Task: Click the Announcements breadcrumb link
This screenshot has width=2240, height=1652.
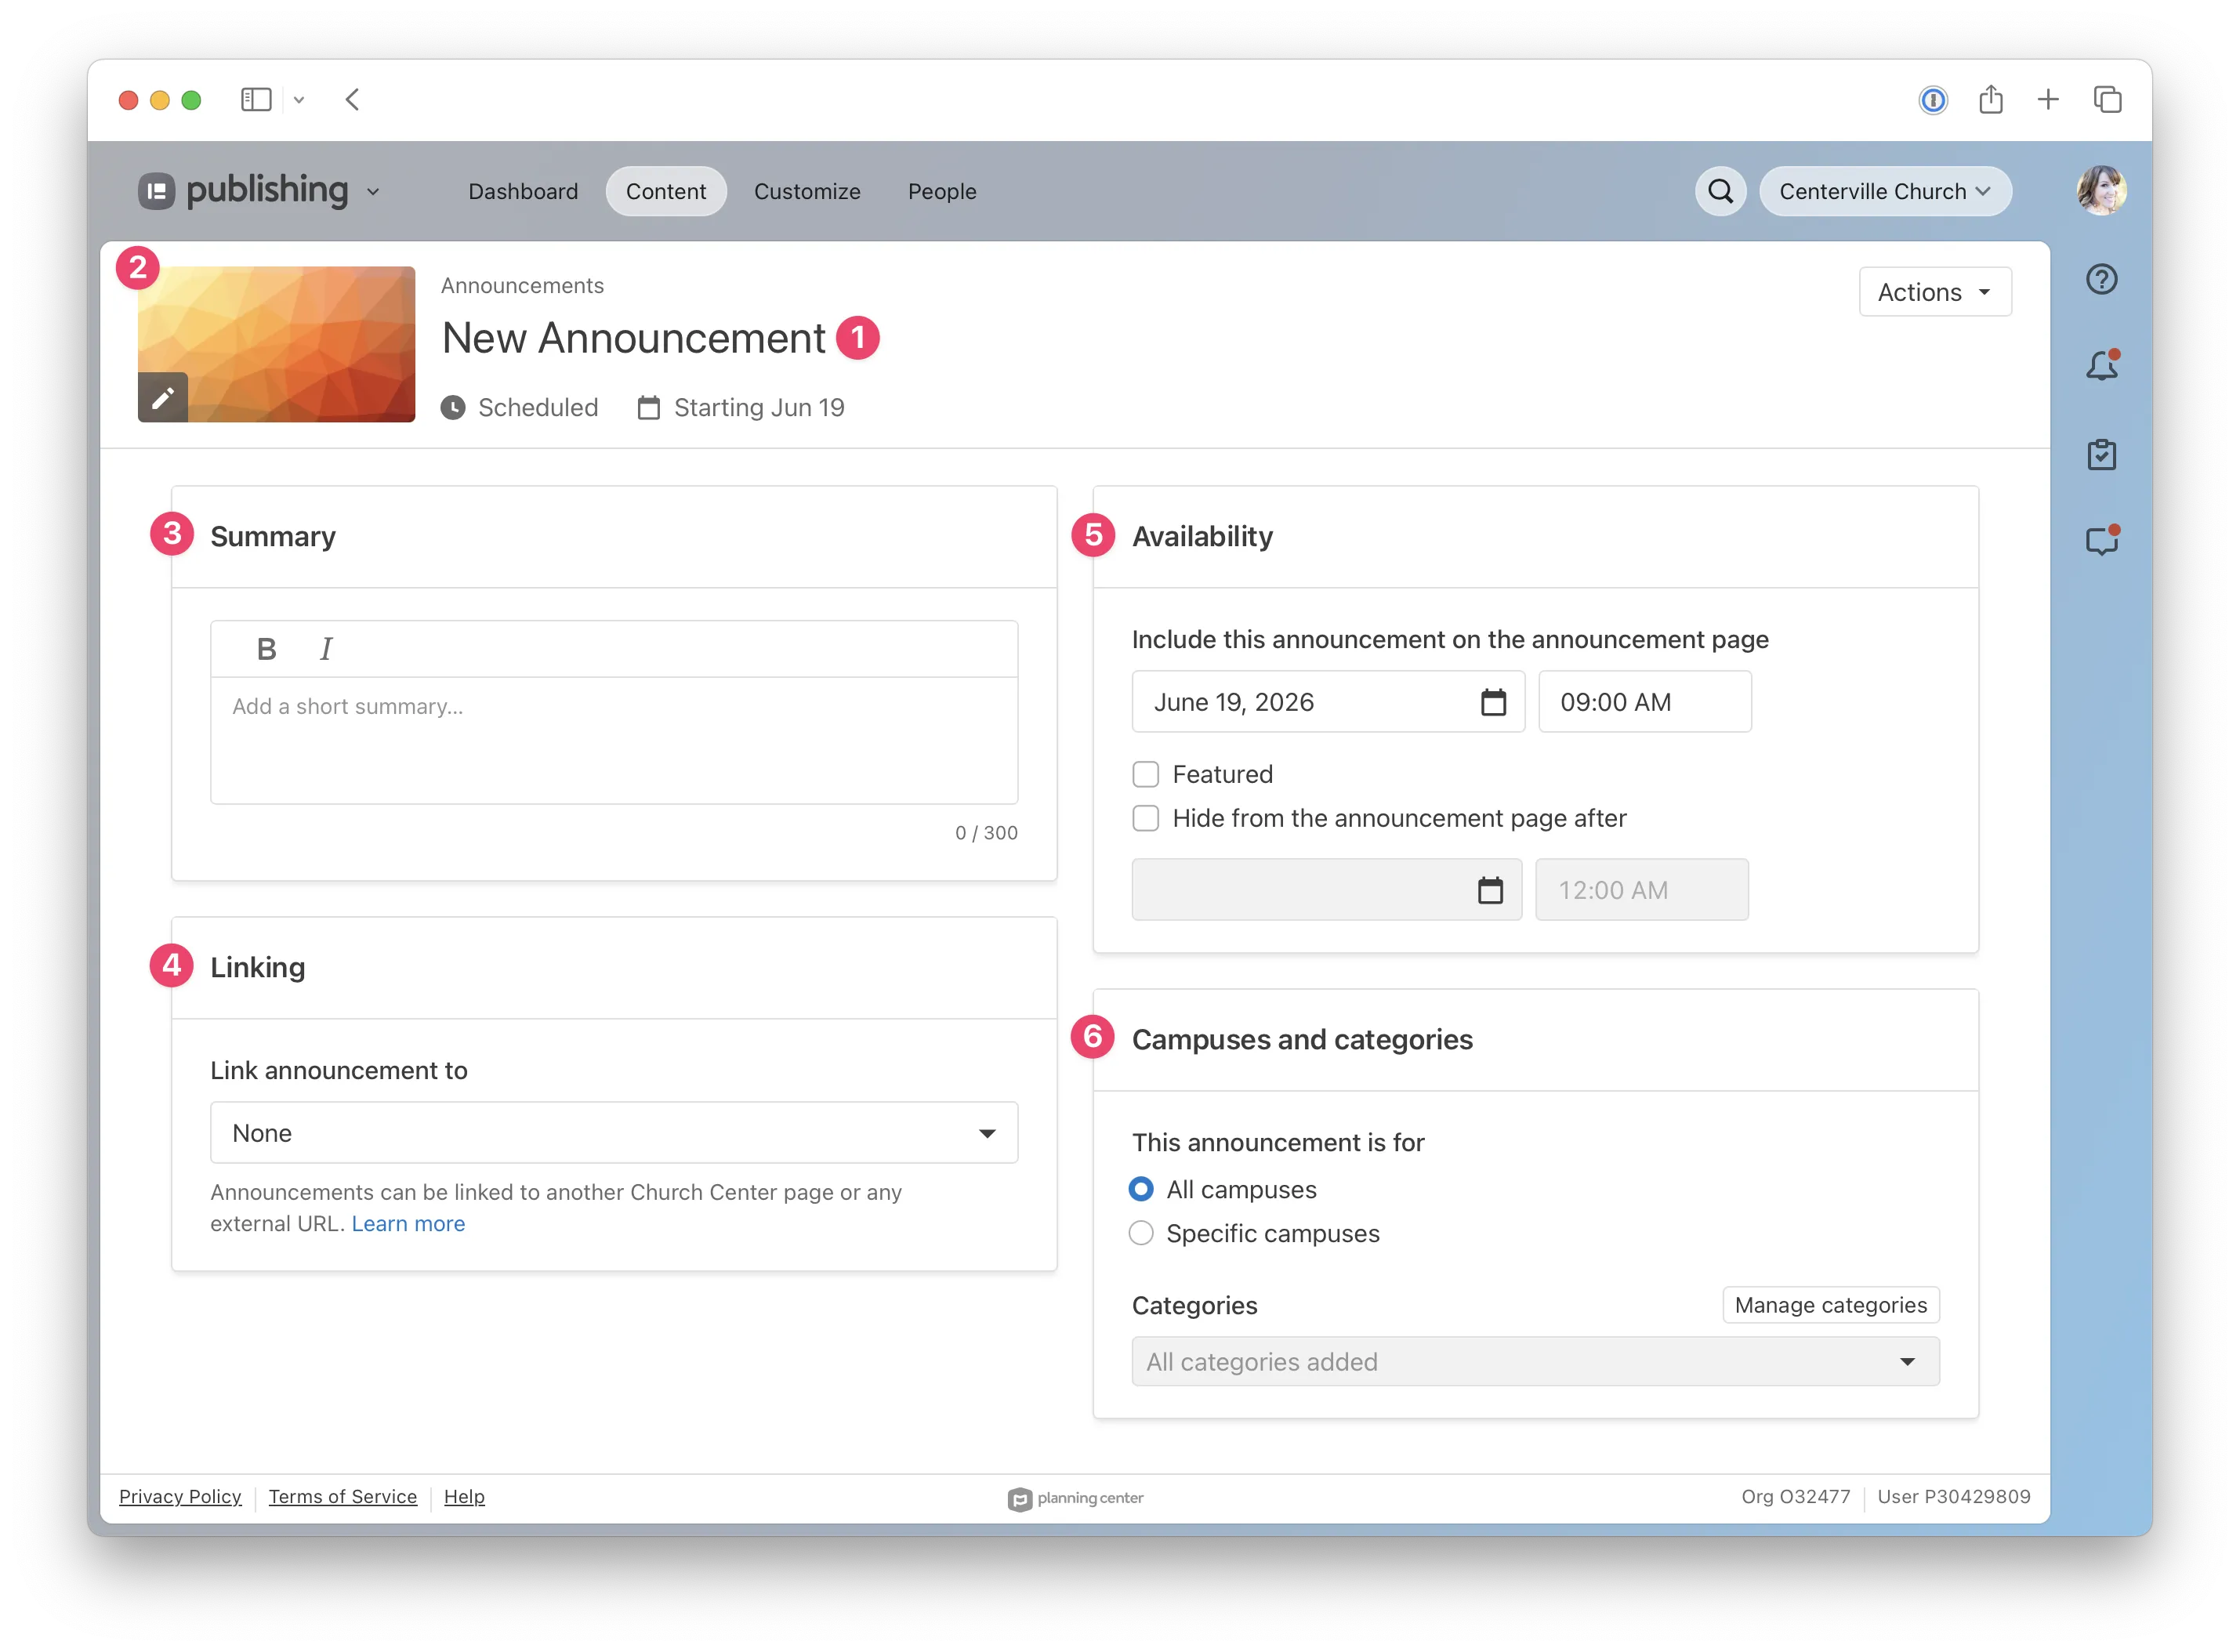Action: point(522,286)
